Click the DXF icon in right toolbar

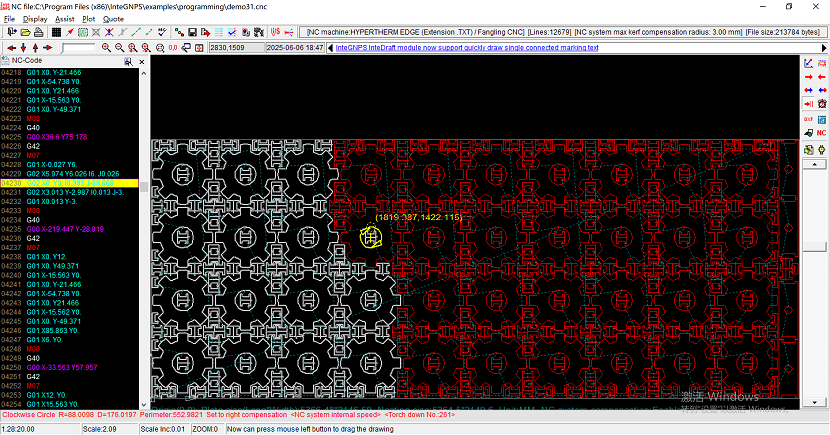click(x=808, y=118)
